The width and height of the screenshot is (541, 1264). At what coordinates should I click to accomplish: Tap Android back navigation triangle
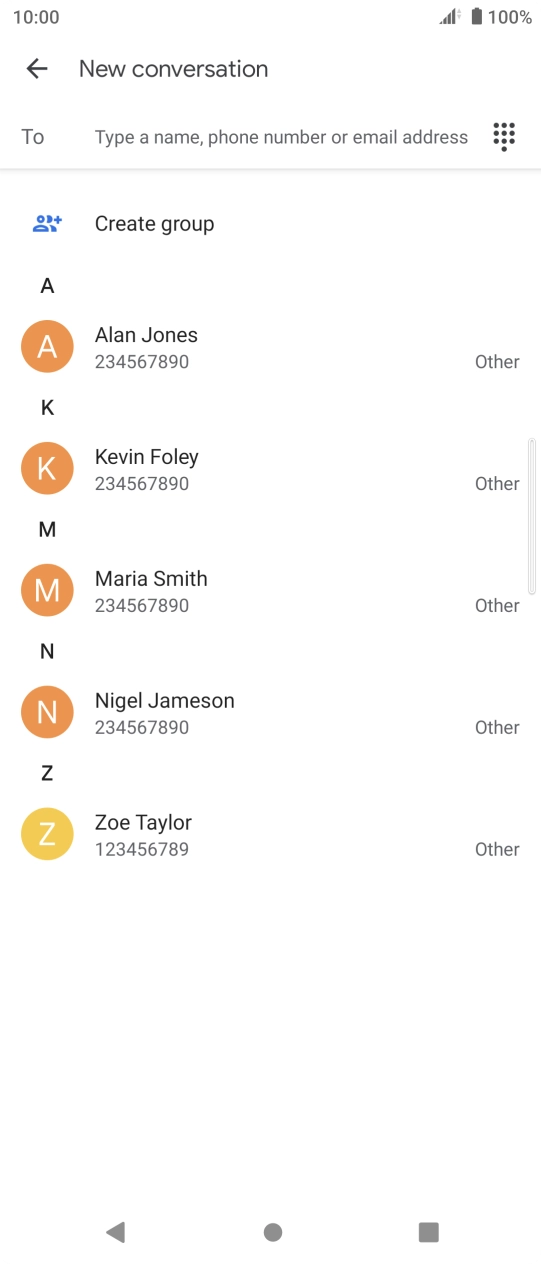pos(115,1232)
